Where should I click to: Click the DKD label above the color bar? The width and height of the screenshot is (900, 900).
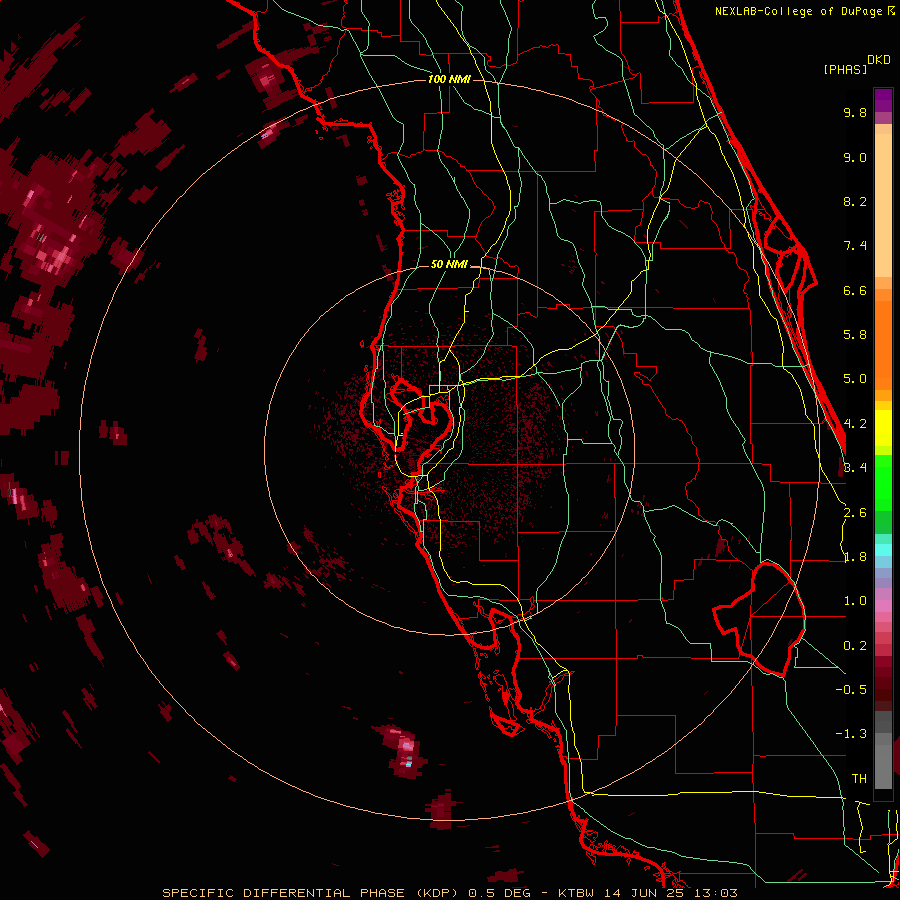pyautogui.click(x=879, y=60)
